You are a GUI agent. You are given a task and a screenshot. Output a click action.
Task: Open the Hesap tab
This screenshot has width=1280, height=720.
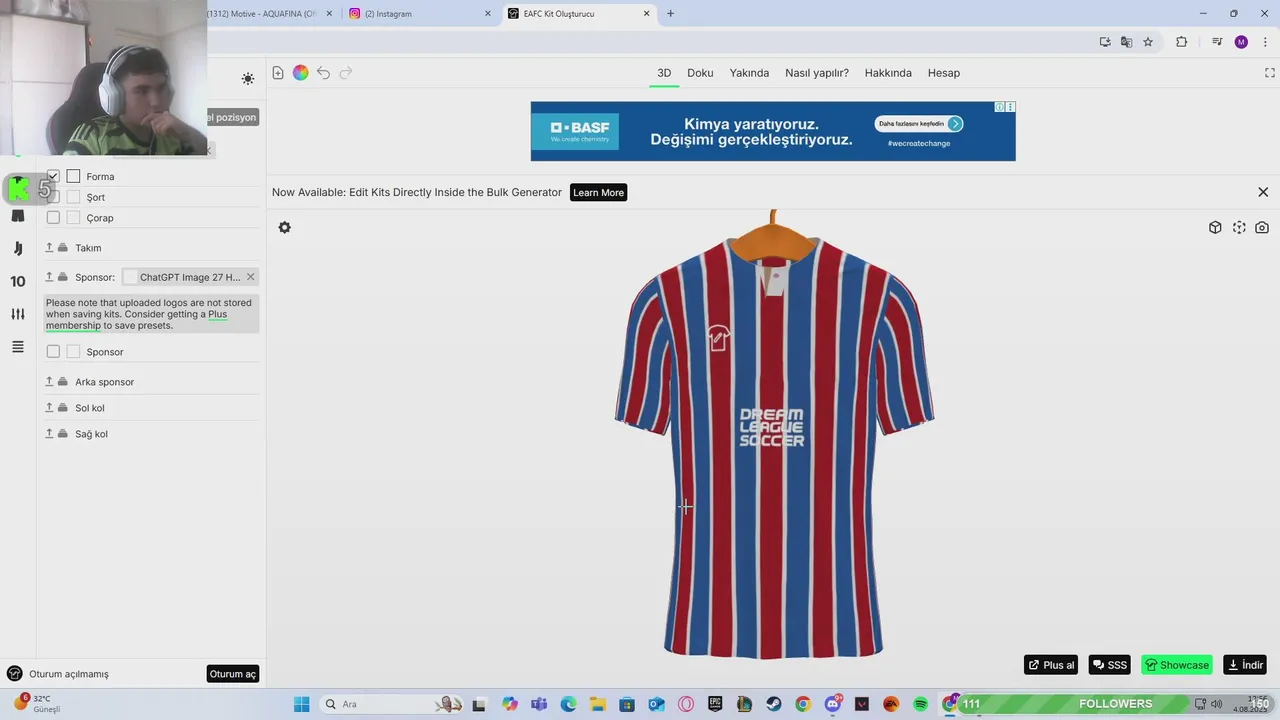pos(943,73)
